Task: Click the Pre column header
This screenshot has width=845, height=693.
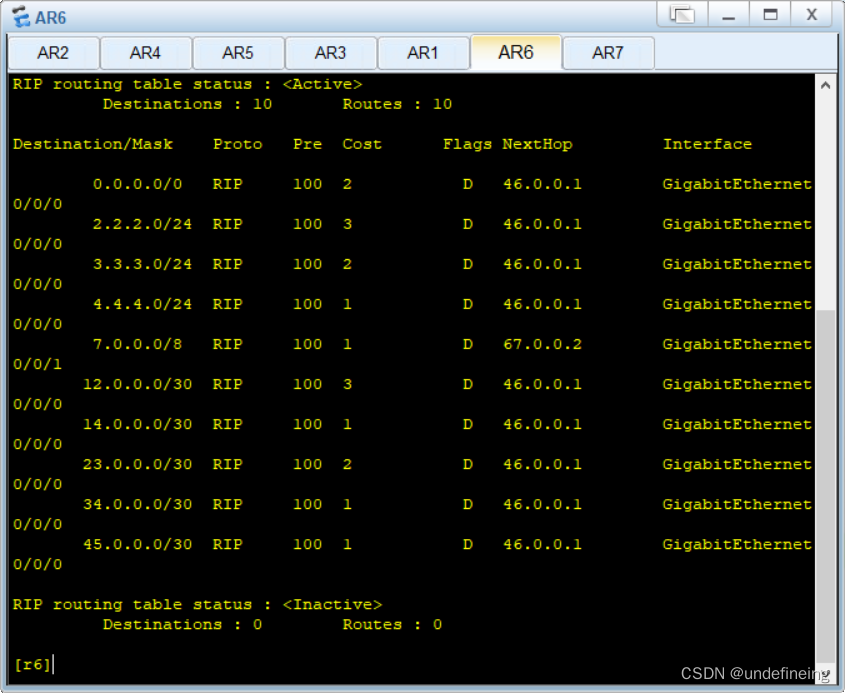Action: point(307,144)
